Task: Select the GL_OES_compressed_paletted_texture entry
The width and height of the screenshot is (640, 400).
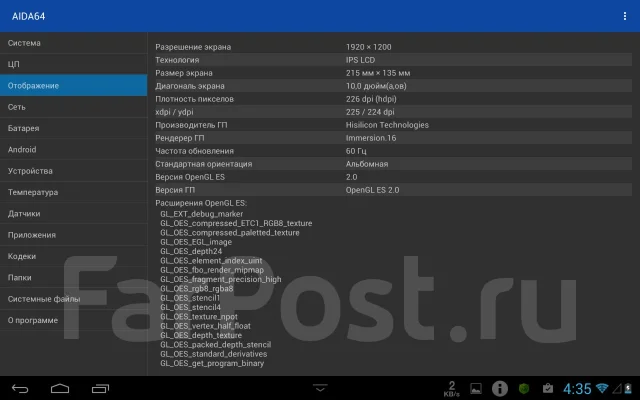Action: point(230,233)
